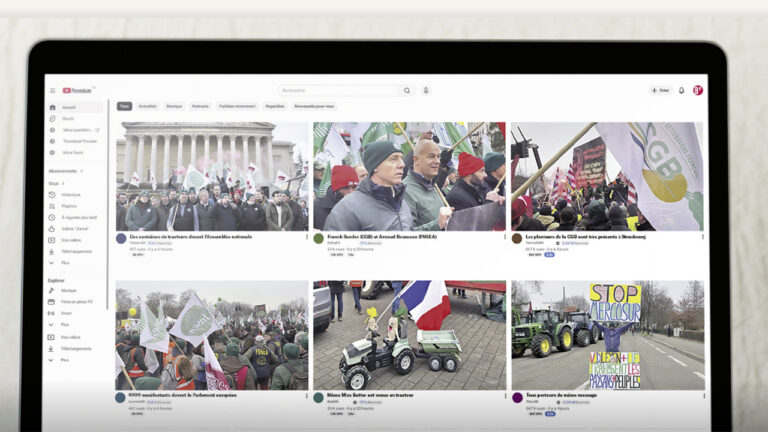Click the Rechercher search field
Screen dimensions: 768x432
pyautogui.click(x=340, y=90)
